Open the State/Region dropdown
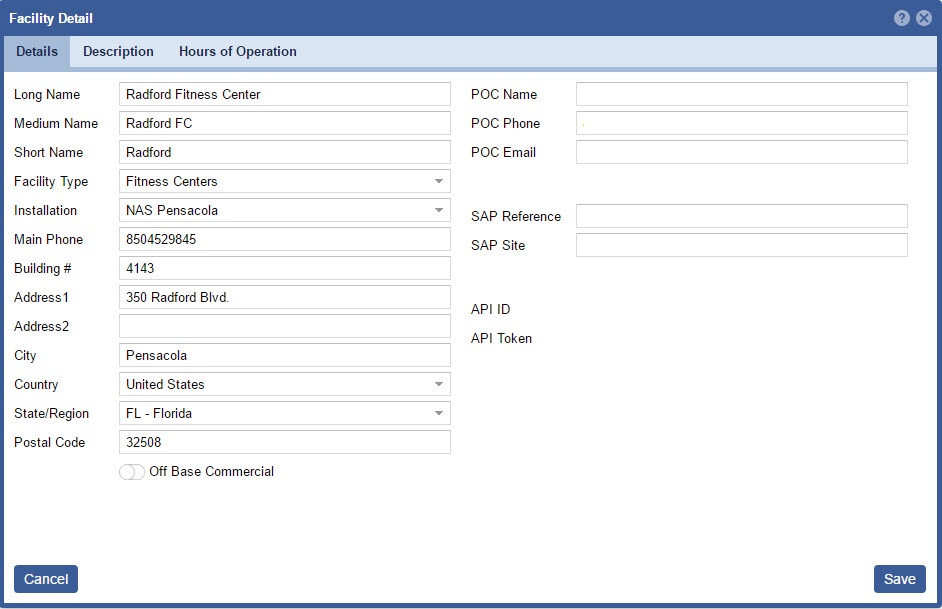The image size is (942, 609). click(438, 414)
